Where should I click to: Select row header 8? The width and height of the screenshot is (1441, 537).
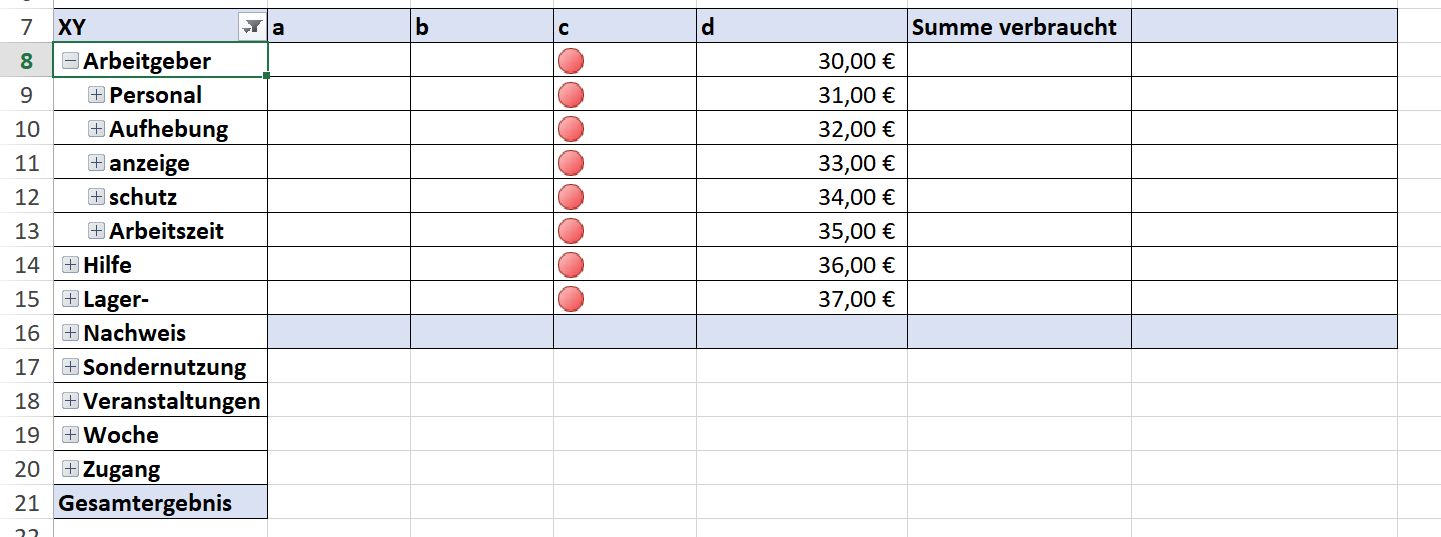click(x=27, y=61)
